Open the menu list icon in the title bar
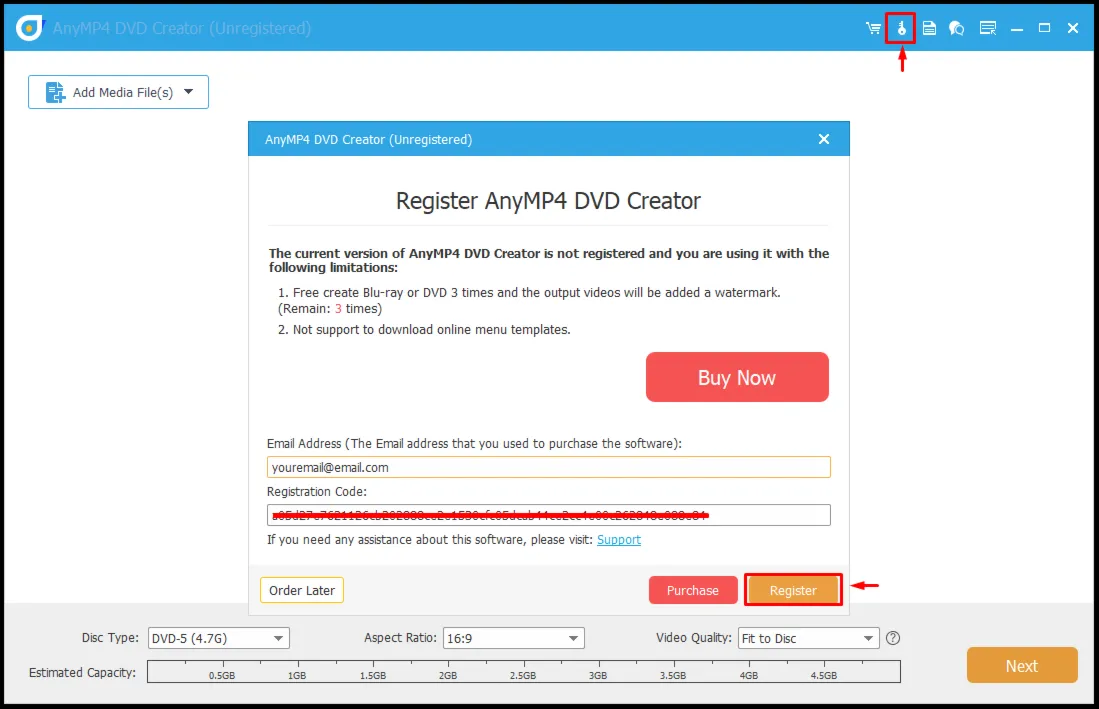The width and height of the screenshot is (1099, 709). point(988,28)
